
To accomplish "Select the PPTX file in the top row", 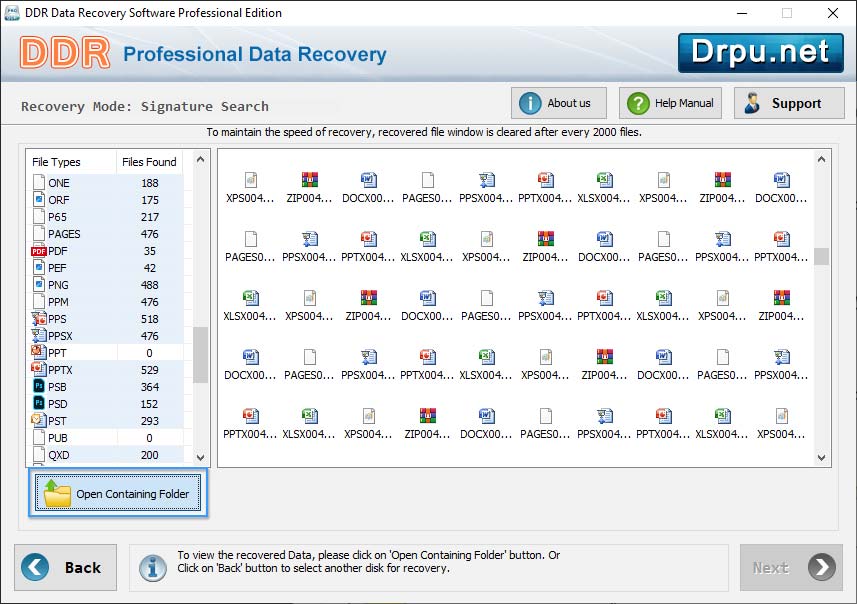I will tap(545, 188).
